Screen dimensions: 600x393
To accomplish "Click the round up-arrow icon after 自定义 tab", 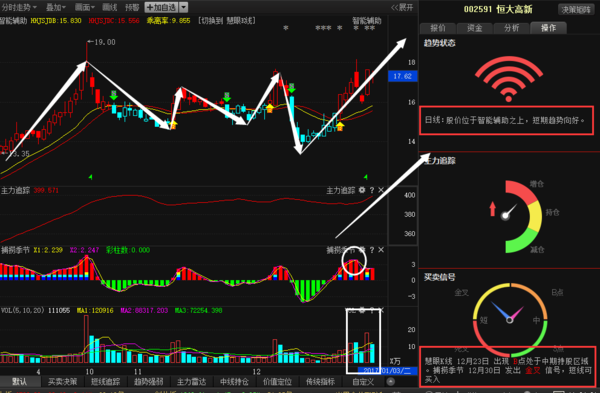I will click(390, 382).
